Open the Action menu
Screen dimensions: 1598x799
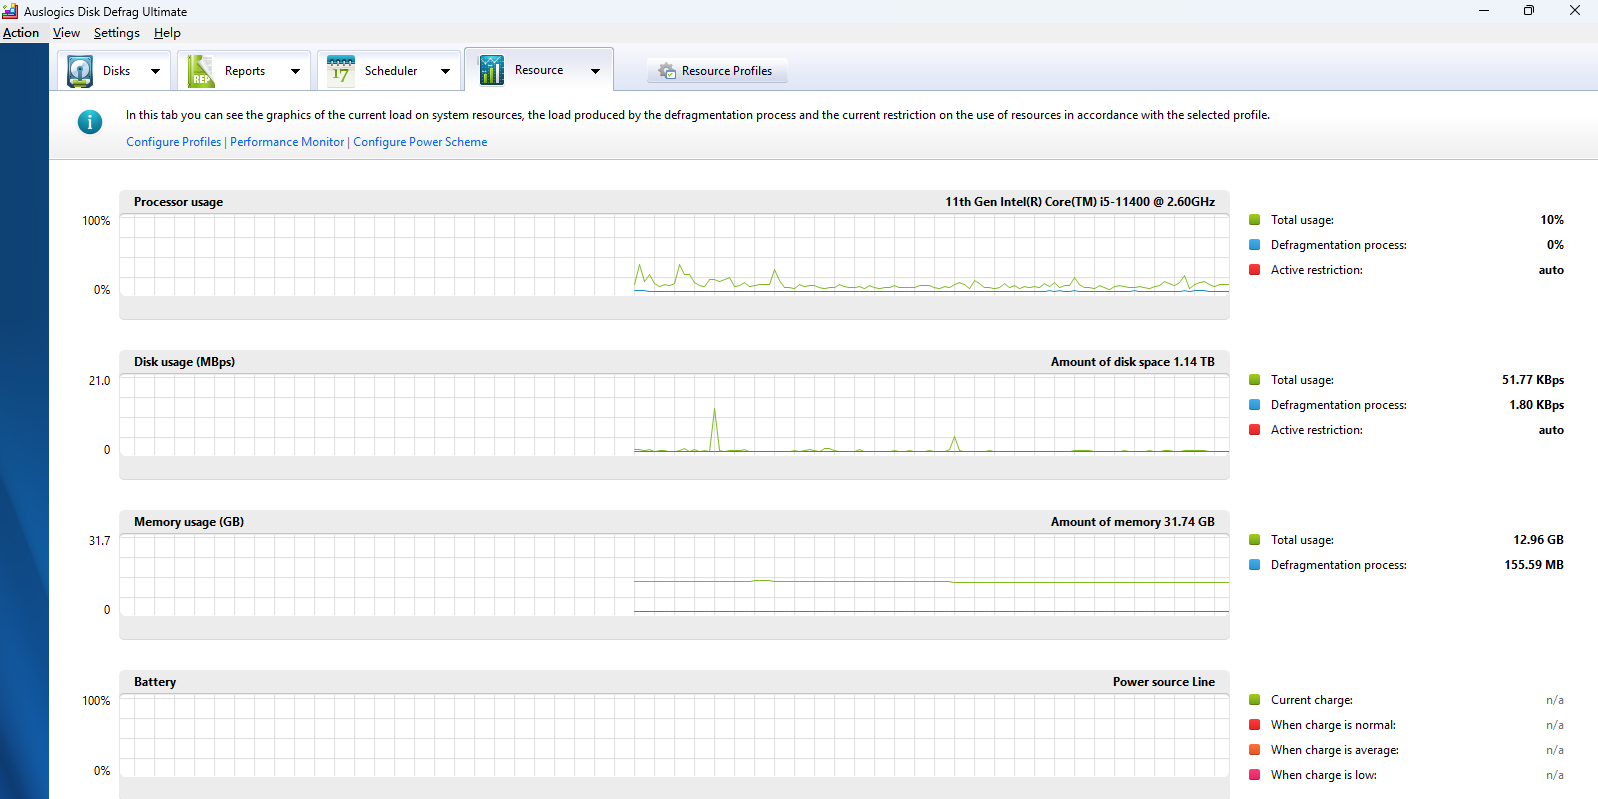pyautogui.click(x=21, y=33)
